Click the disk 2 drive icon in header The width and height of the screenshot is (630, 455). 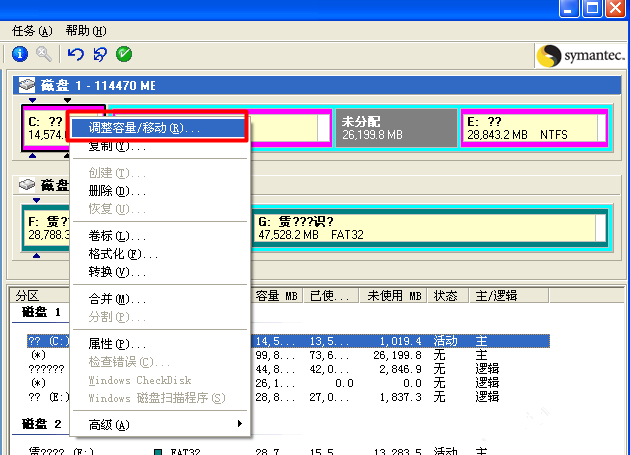pos(29,185)
